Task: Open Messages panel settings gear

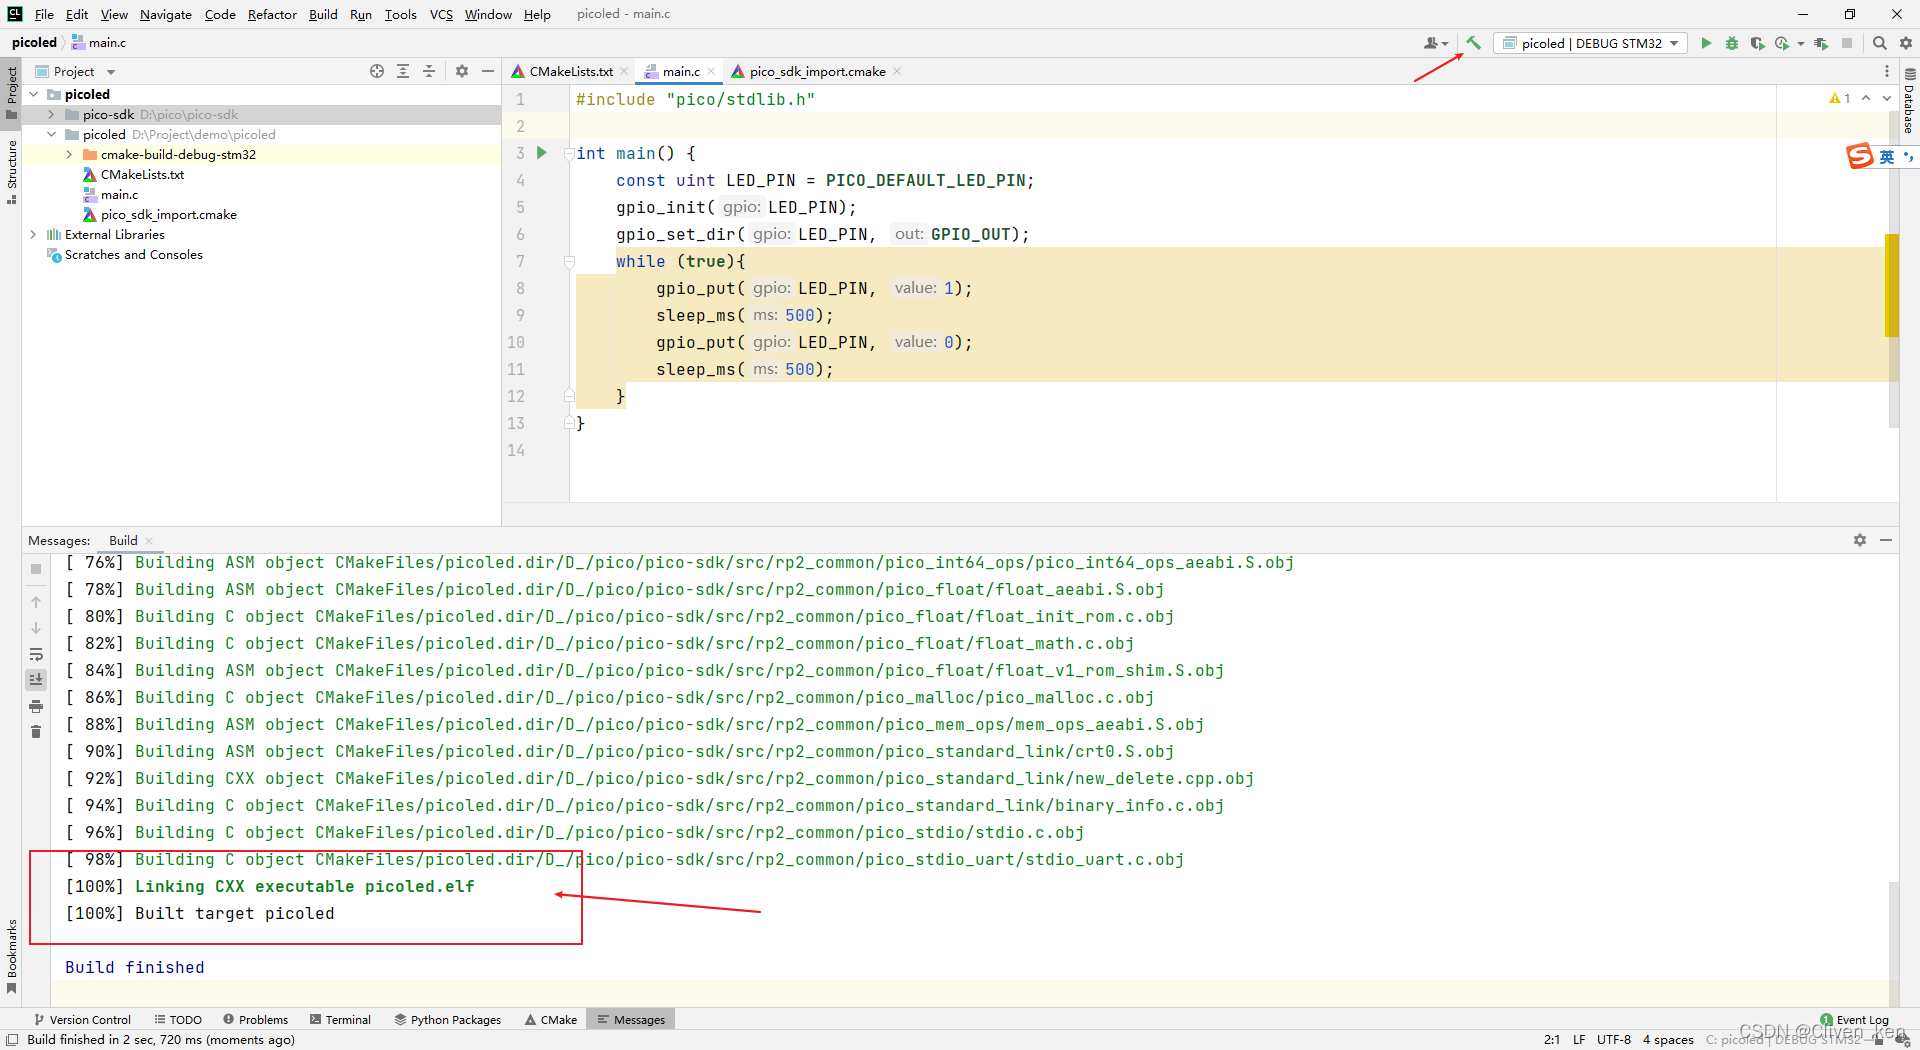Action: 1860,540
